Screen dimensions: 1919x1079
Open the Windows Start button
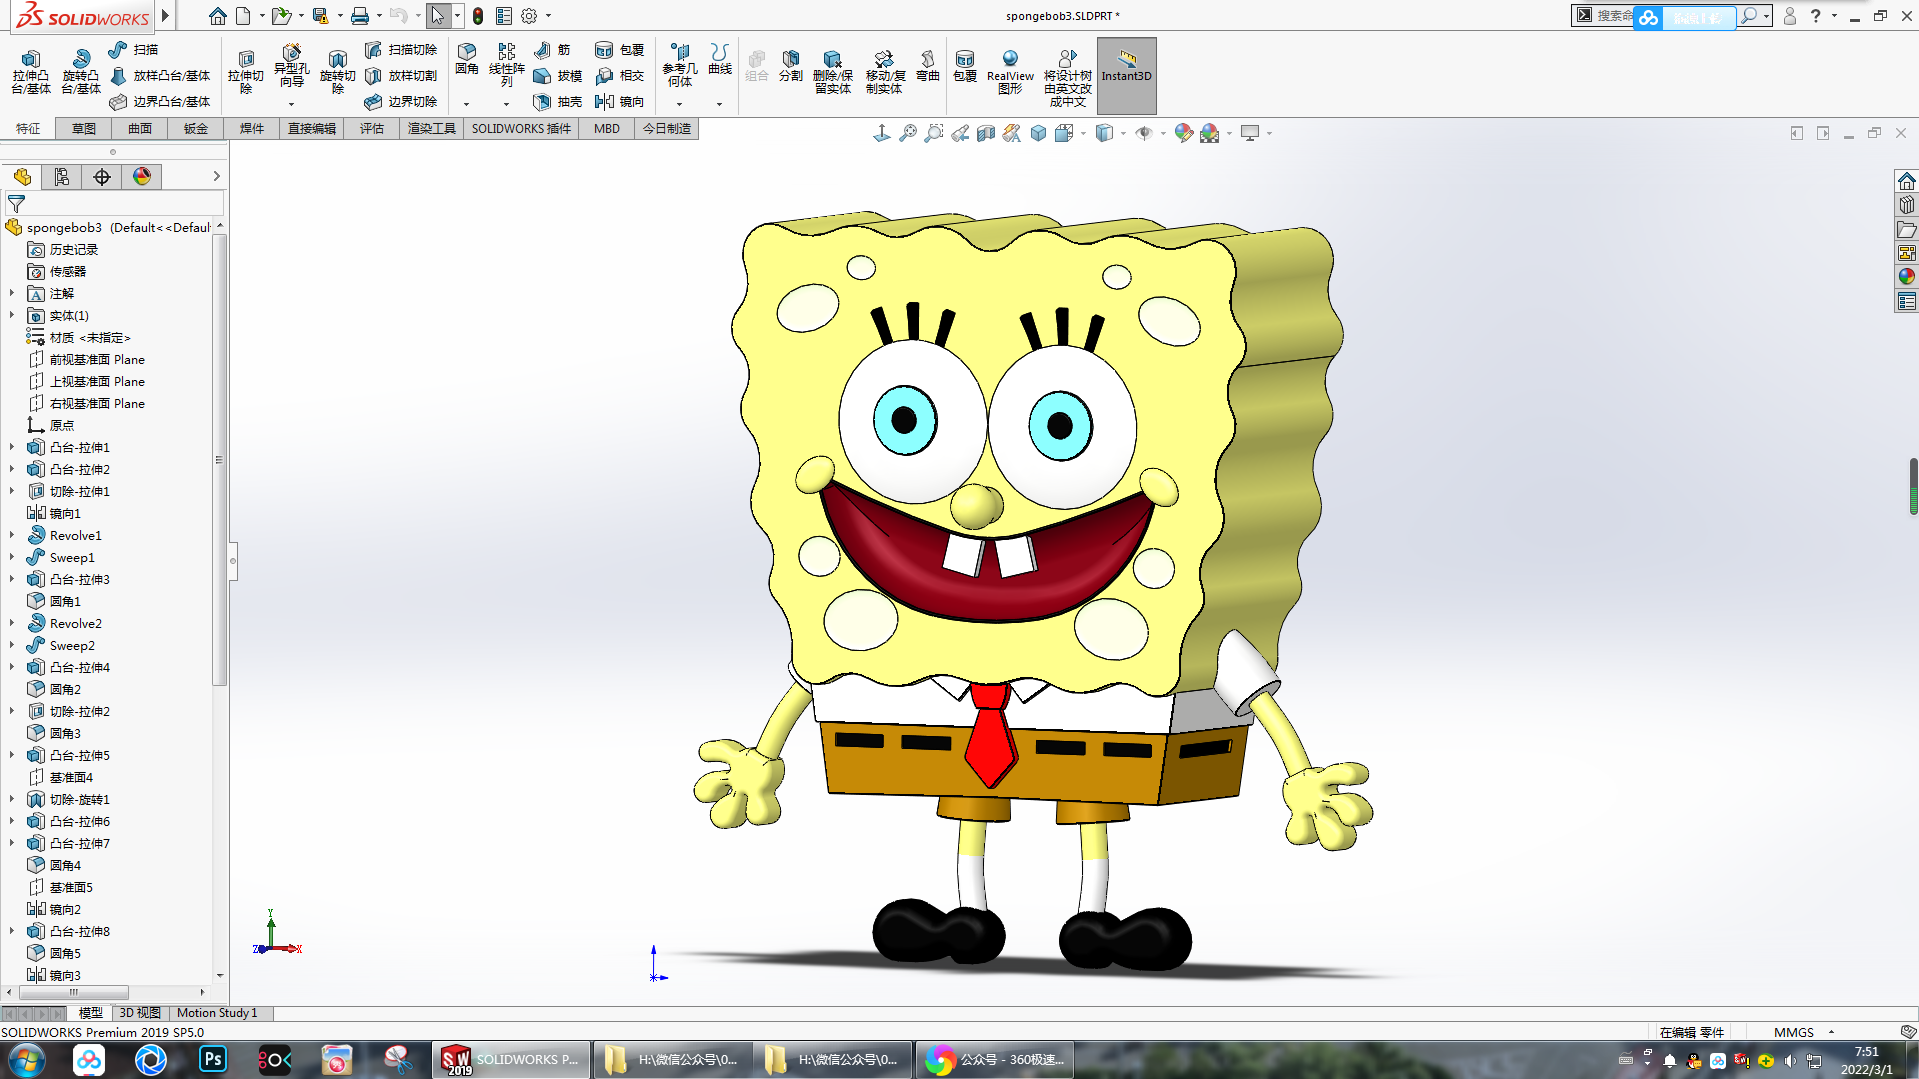(27, 1059)
